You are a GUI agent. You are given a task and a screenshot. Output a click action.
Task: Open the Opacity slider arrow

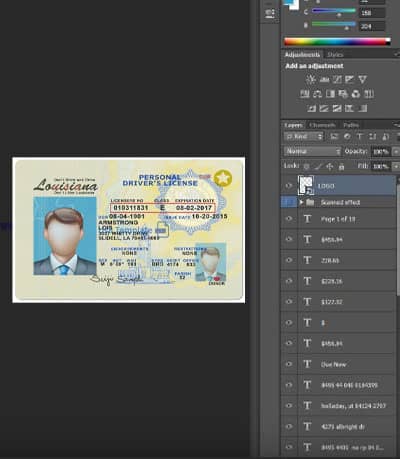[x=395, y=152]
